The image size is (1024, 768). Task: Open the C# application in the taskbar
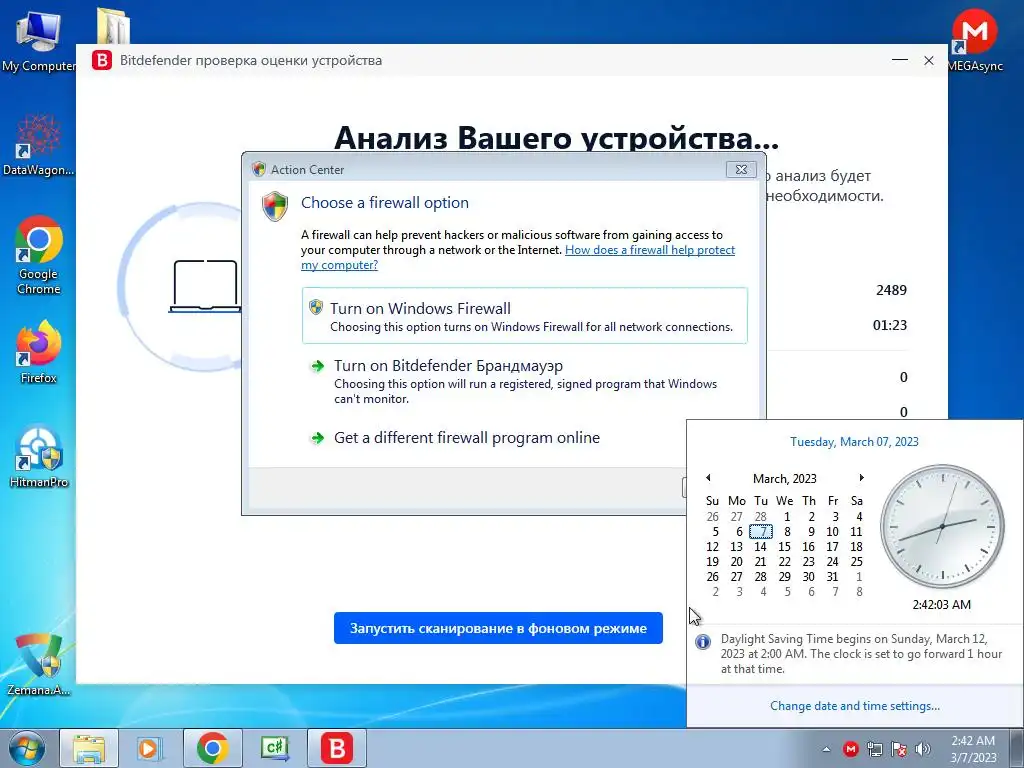(x=274, y=748)
